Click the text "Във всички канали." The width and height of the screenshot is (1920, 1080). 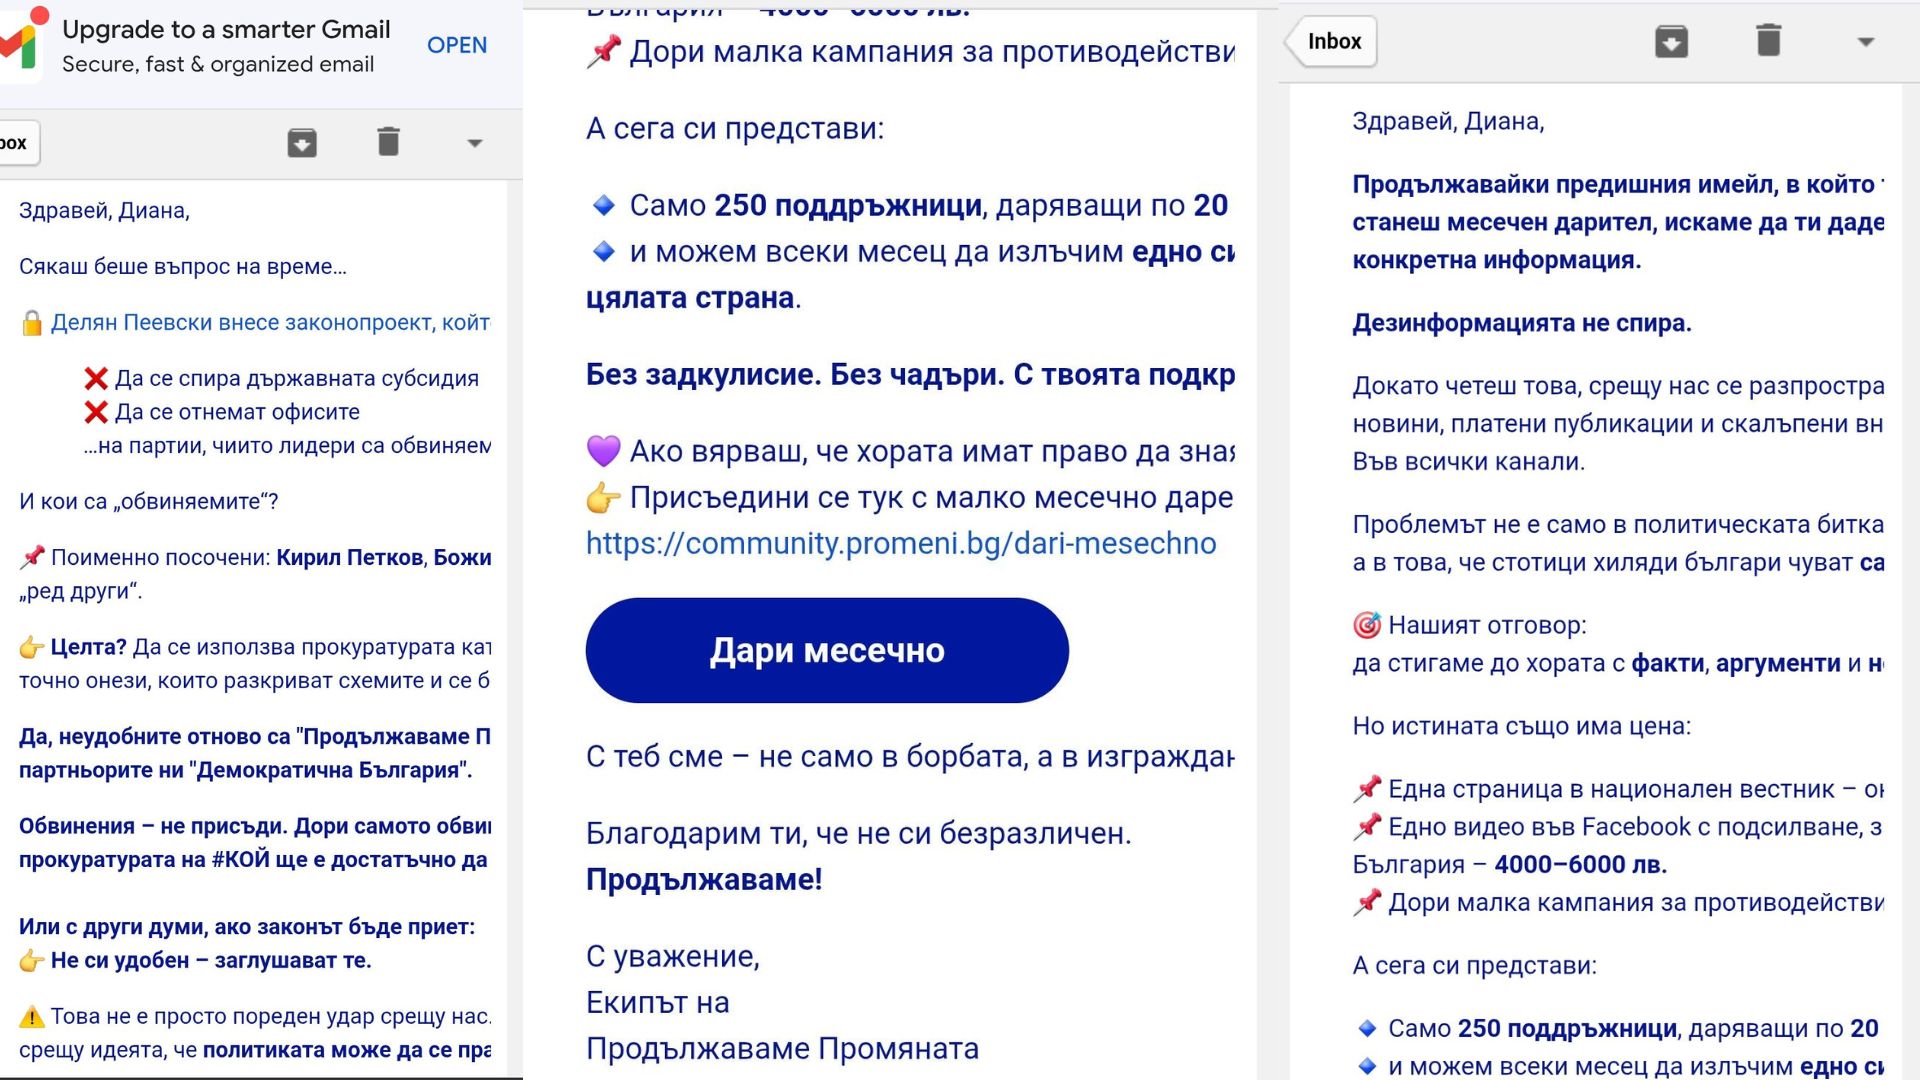tap(1468, 461)
